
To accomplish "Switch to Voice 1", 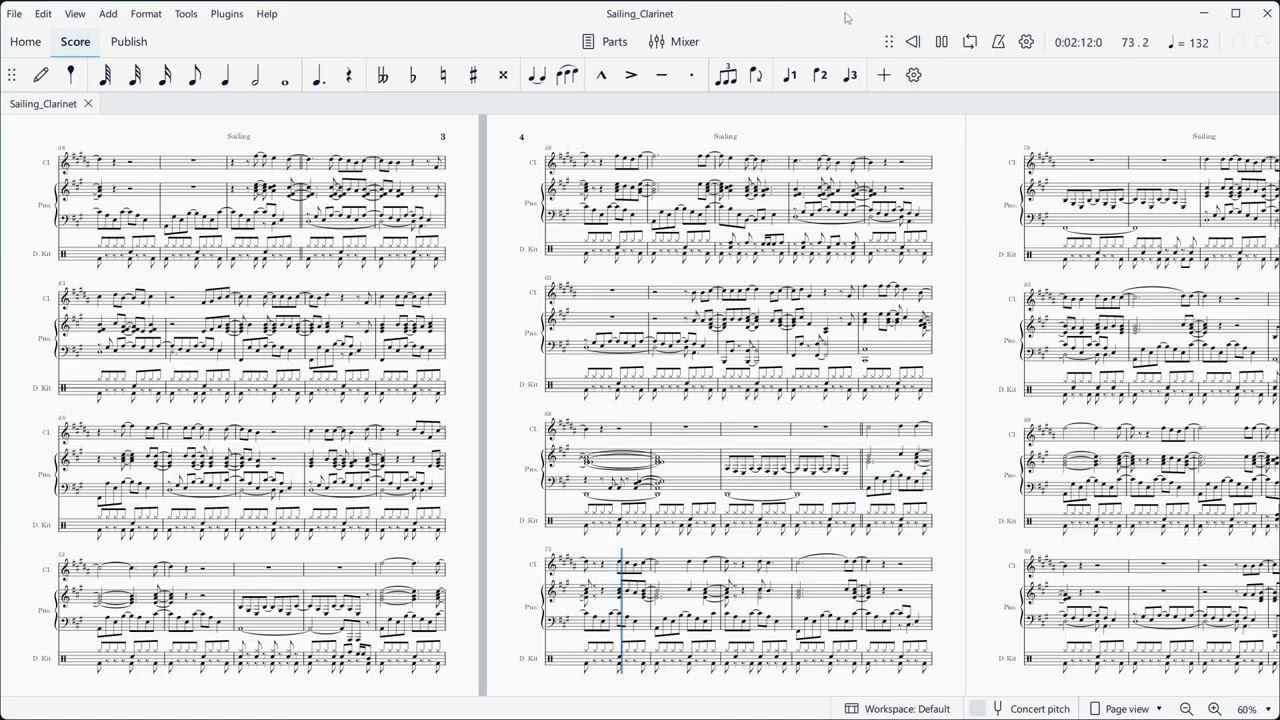I will [x=790, y=75].
